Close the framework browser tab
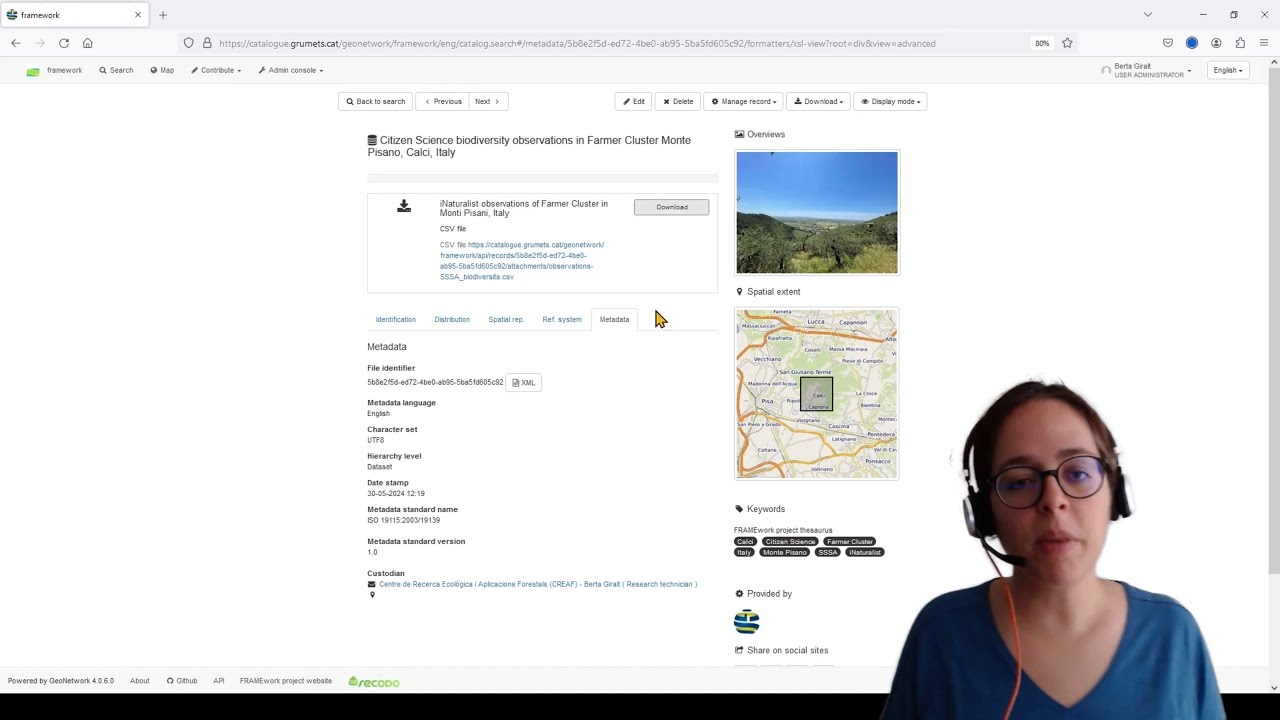 point(138,15)
